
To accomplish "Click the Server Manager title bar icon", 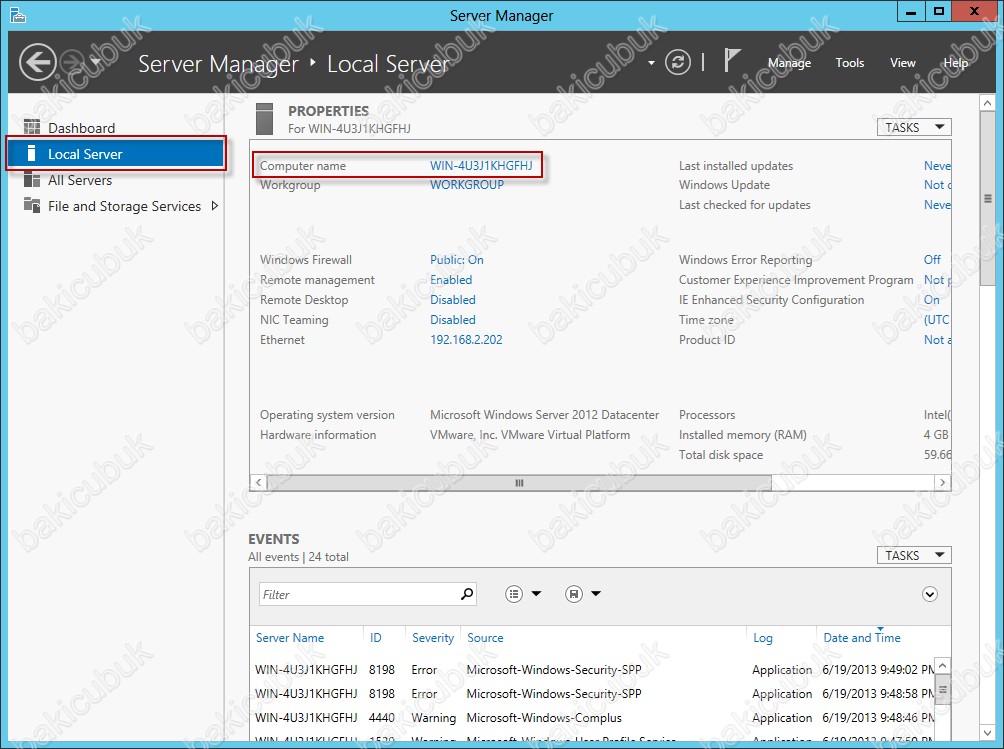I will [18, 15].
